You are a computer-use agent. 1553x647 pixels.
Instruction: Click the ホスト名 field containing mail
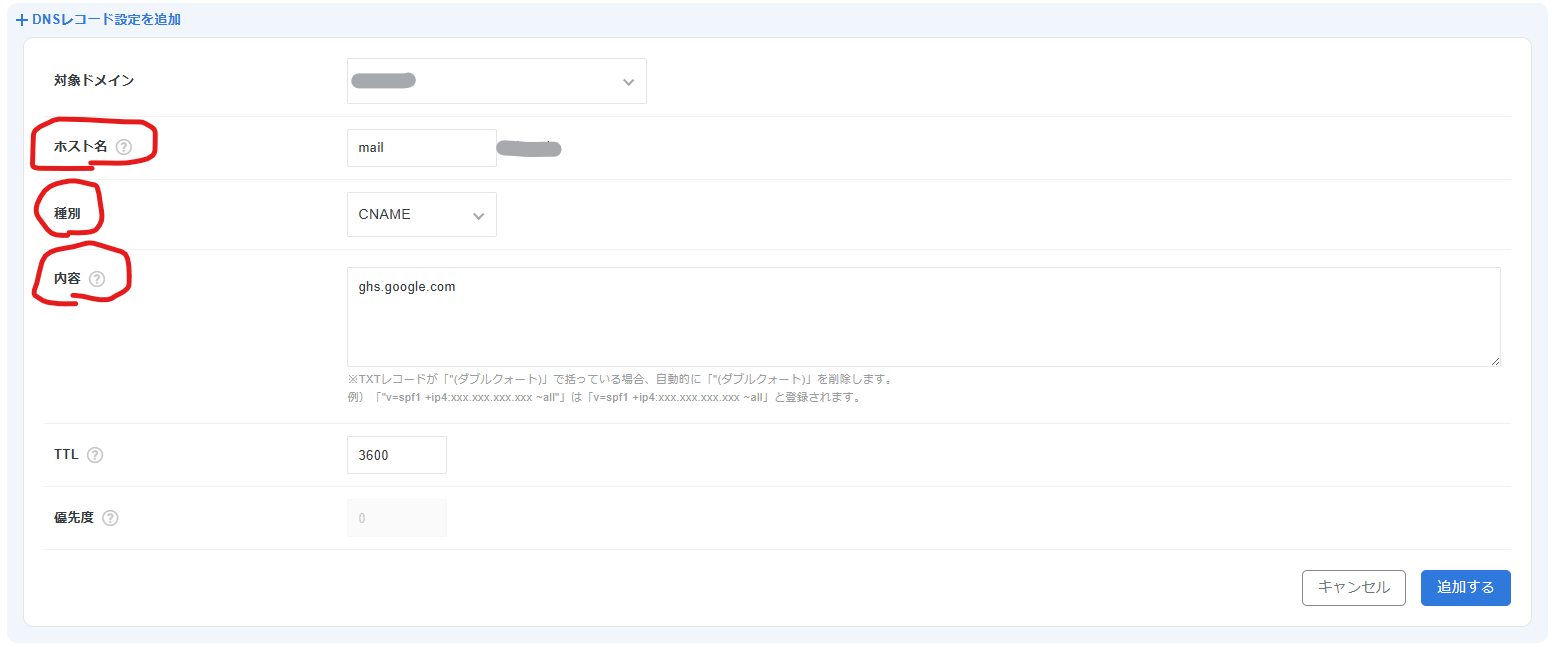[x=422, y=148]
